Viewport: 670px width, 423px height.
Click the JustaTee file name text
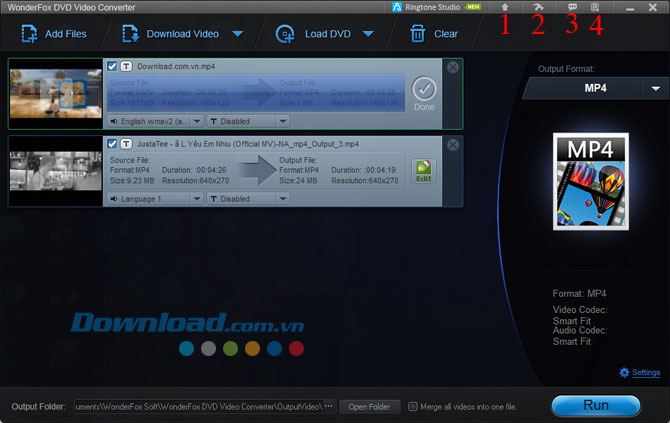pos(248,144)
